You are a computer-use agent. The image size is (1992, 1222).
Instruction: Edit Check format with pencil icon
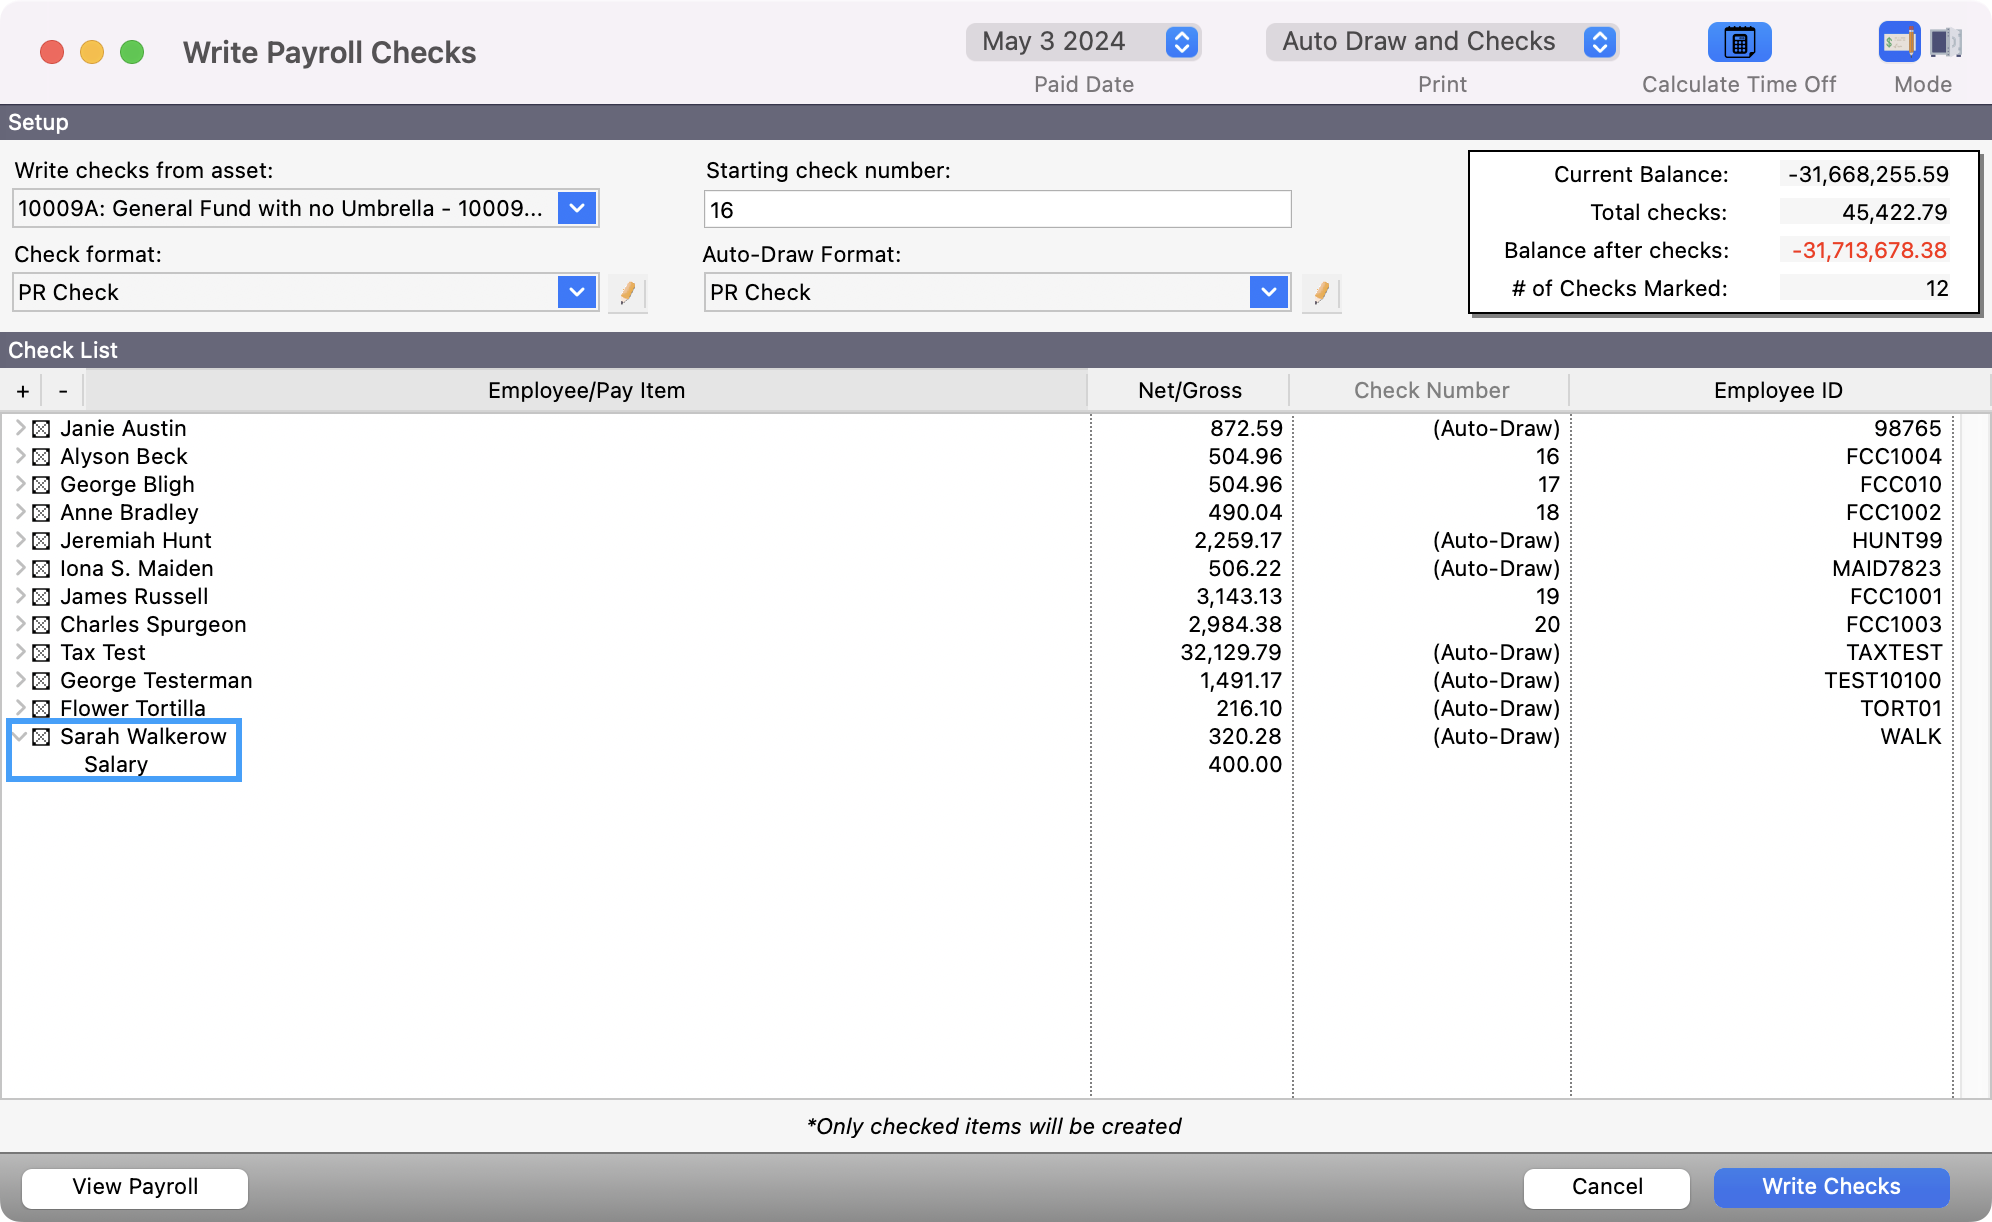coord(627,293)
